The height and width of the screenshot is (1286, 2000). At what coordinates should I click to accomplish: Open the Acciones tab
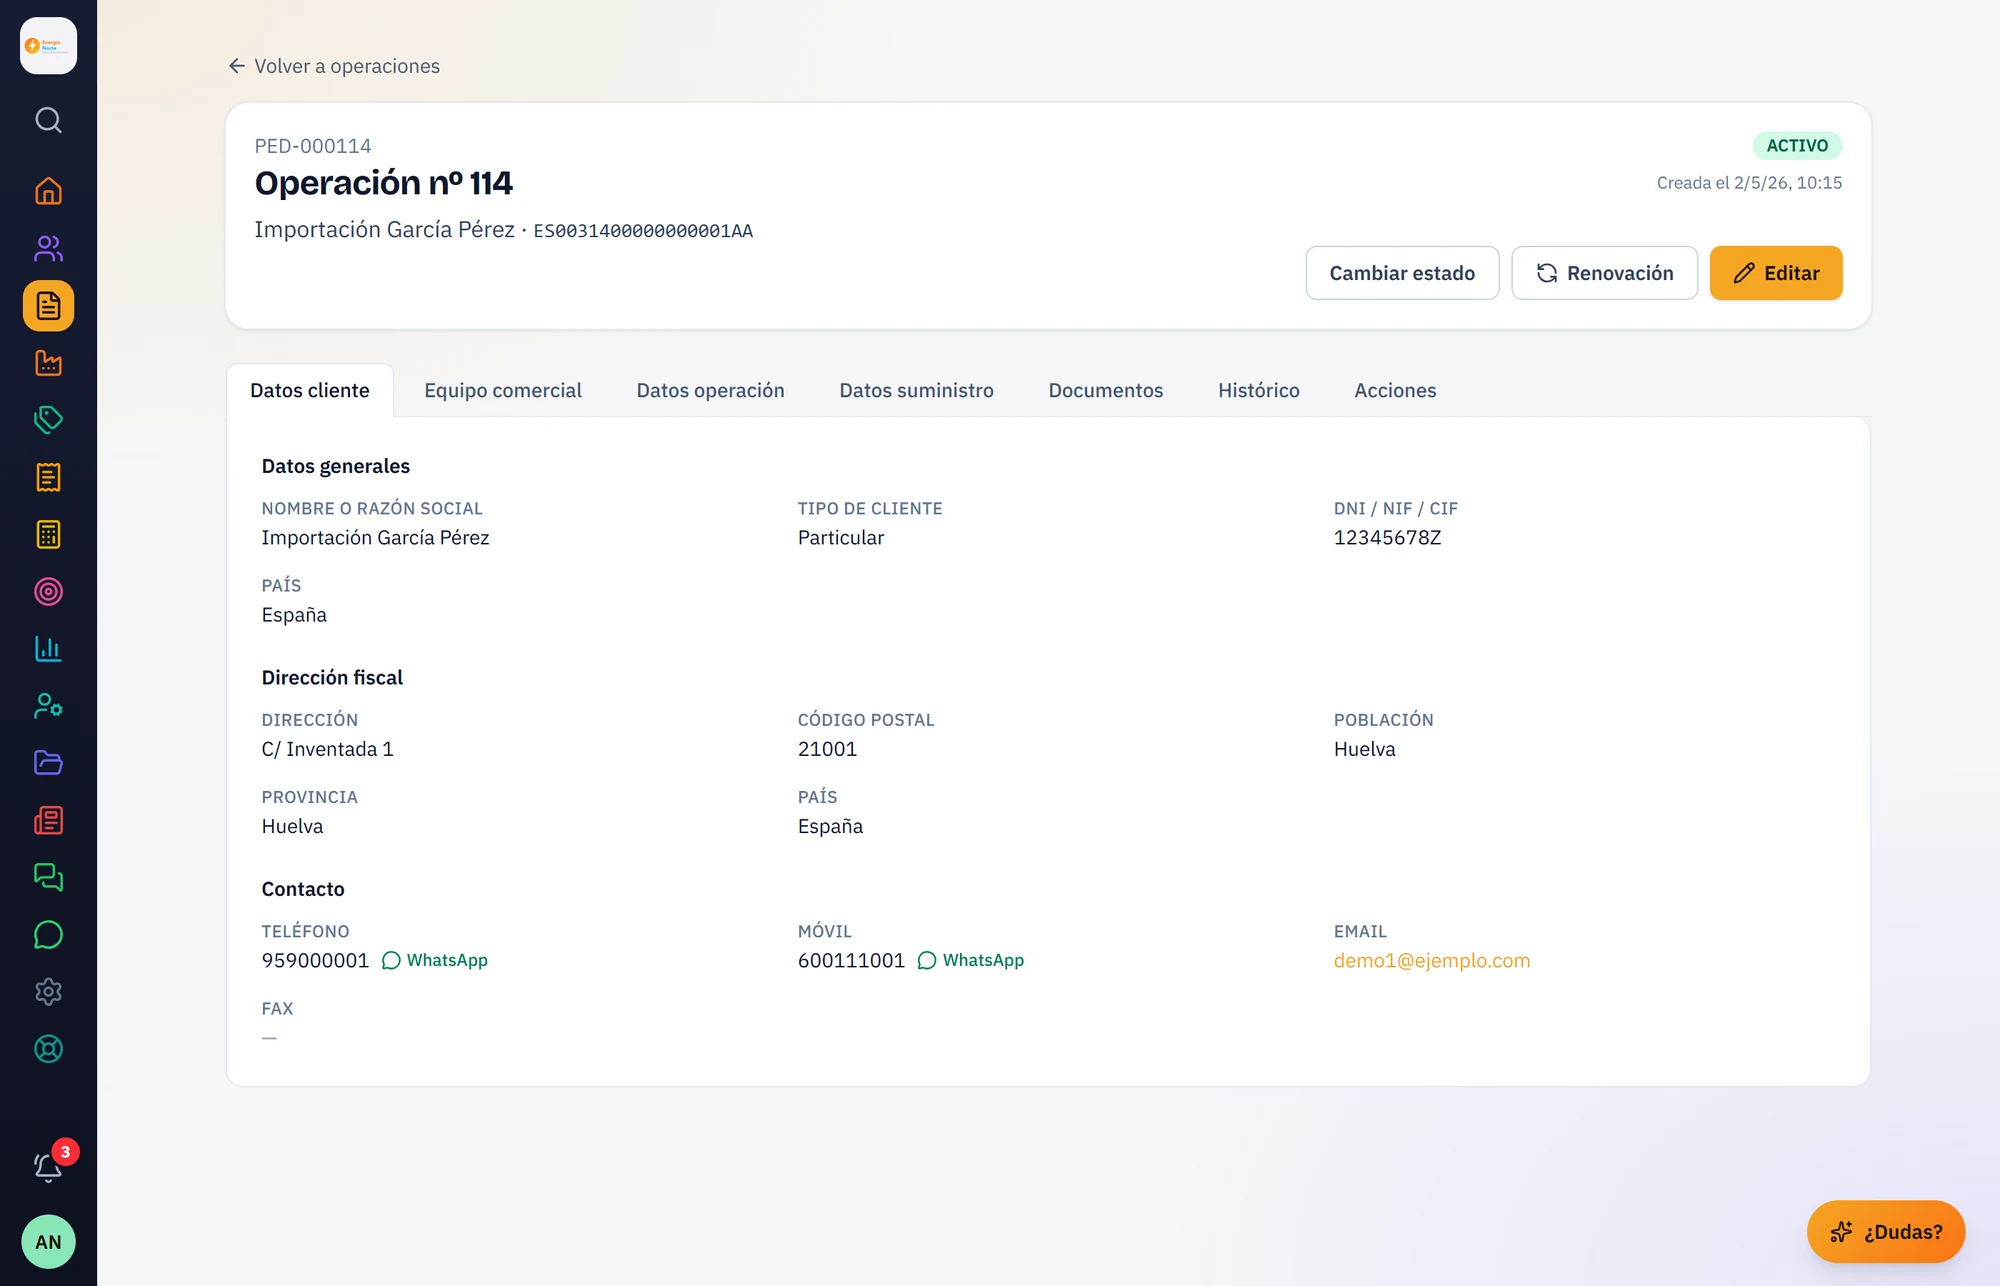pyautogui.click(x=1395, y=390)
